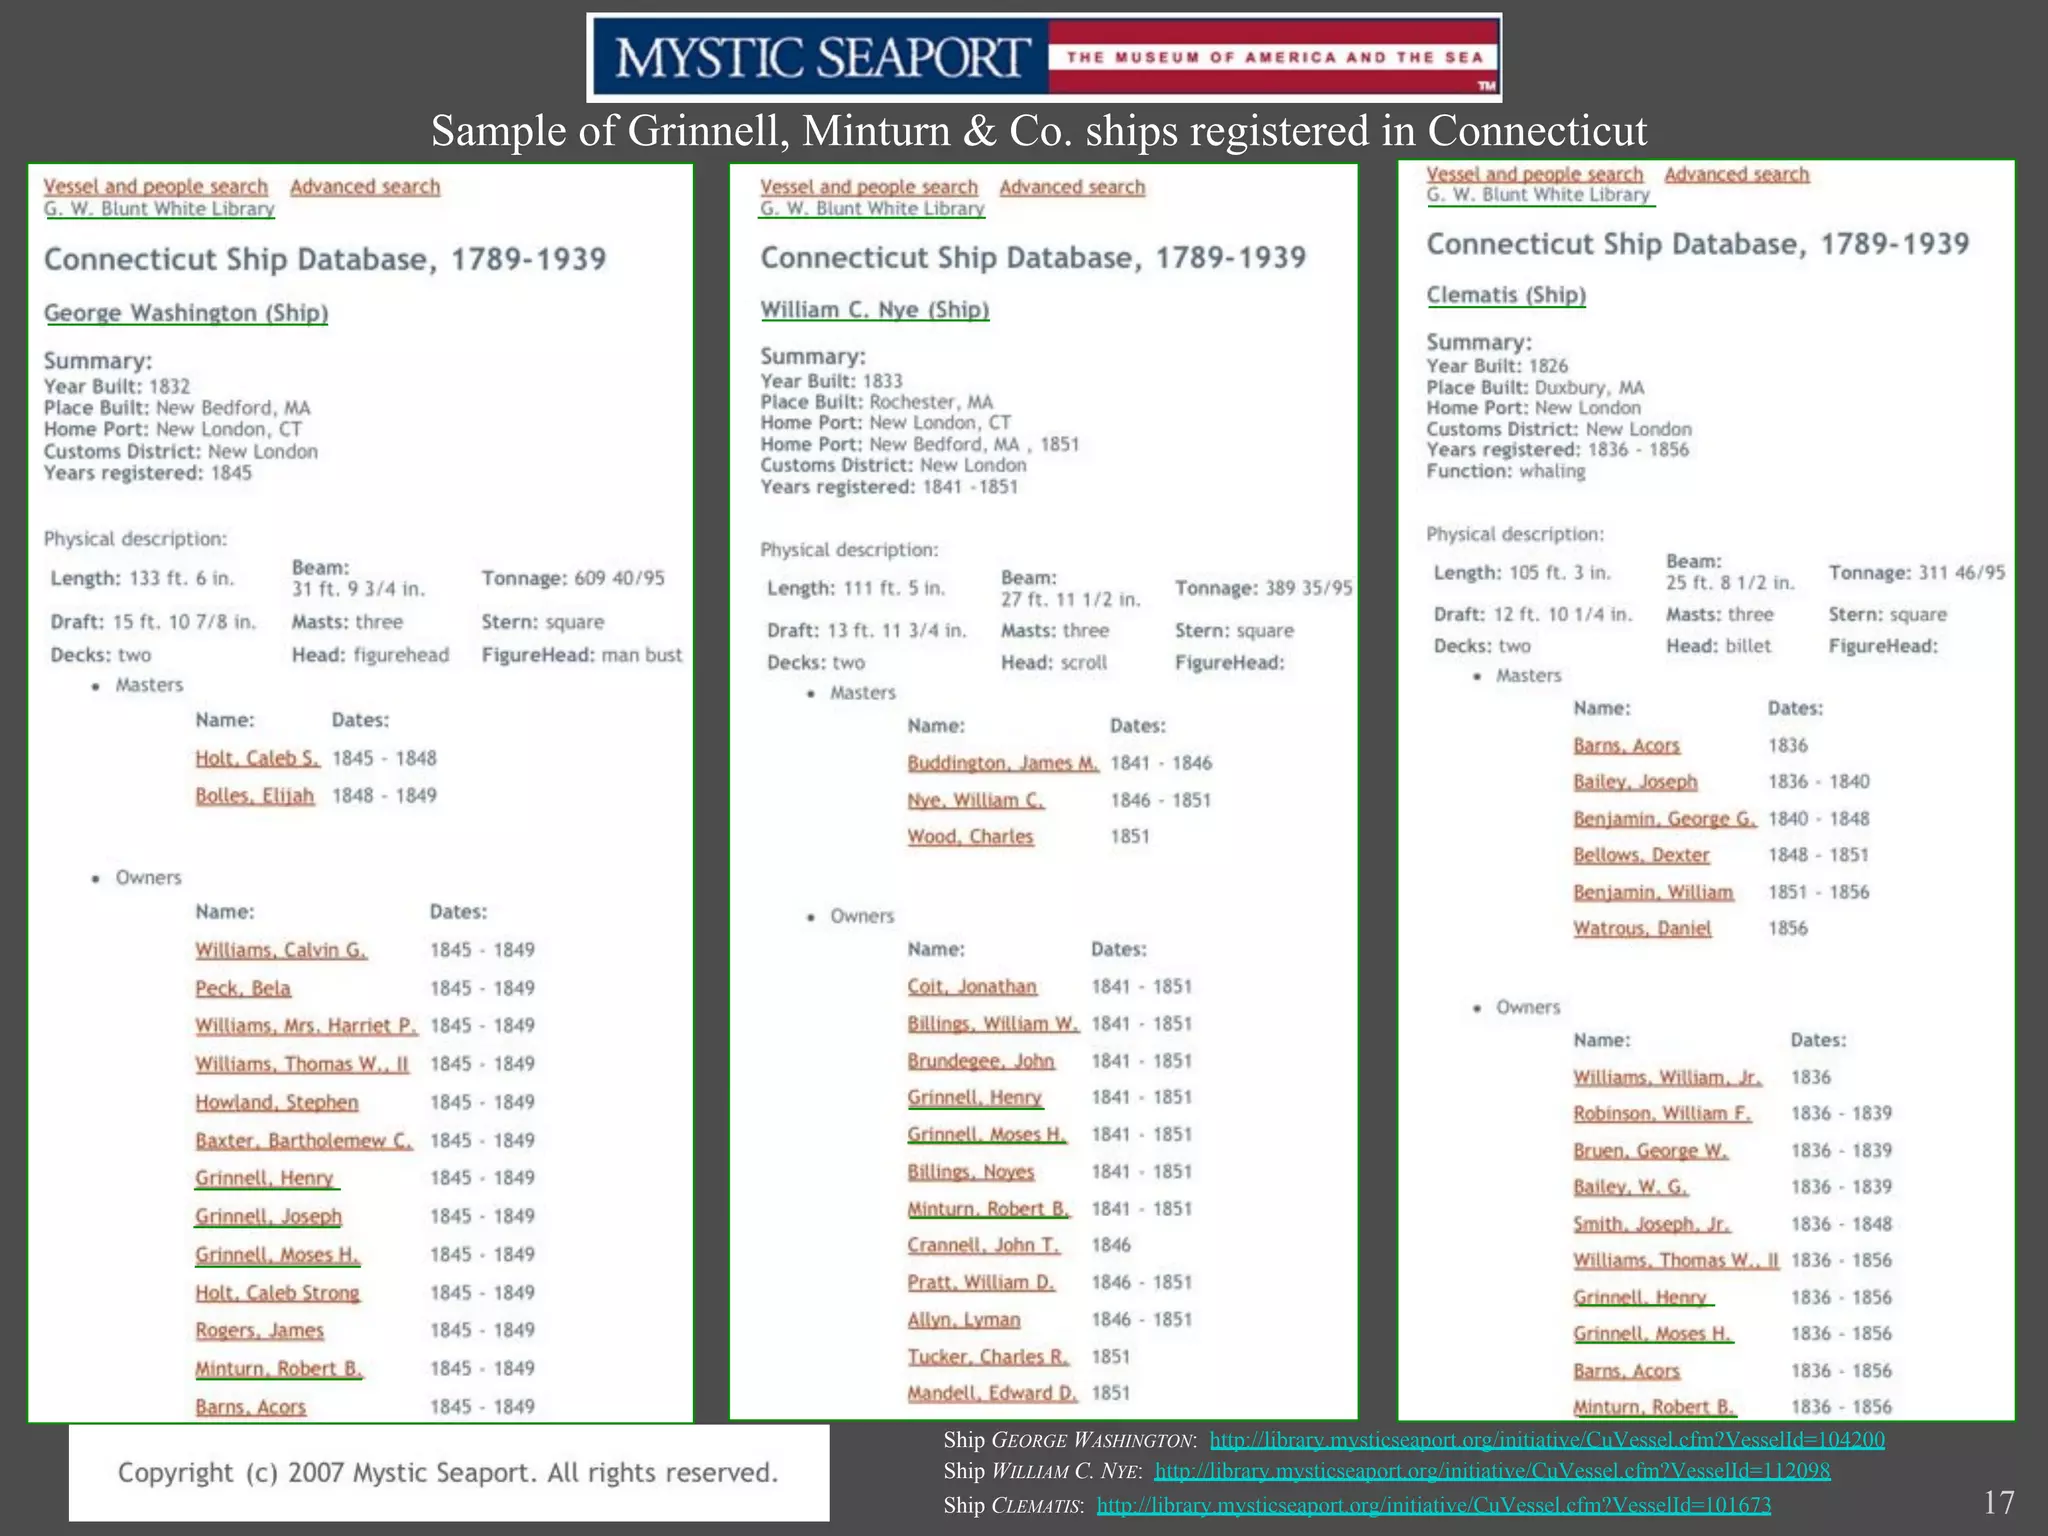The height and width of the screenshot is (1536, 2048).
Task: Open owner 'Bailey, W. G.' link
Action: (x=1631, y=1188)
